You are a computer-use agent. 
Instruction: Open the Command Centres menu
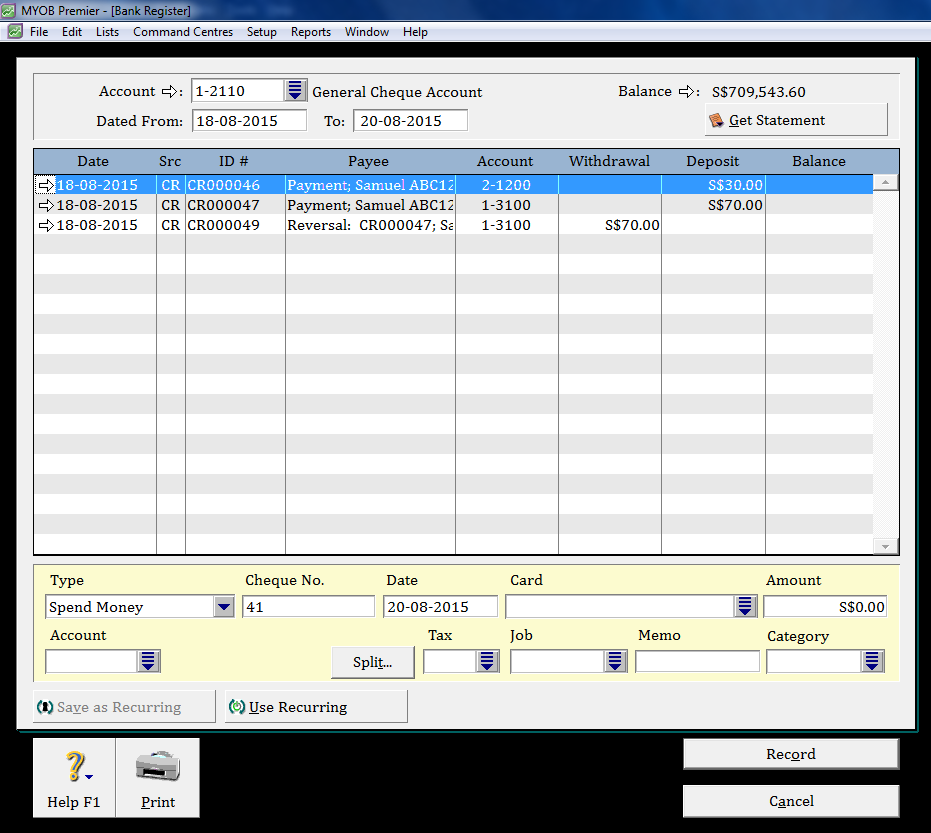183,32
